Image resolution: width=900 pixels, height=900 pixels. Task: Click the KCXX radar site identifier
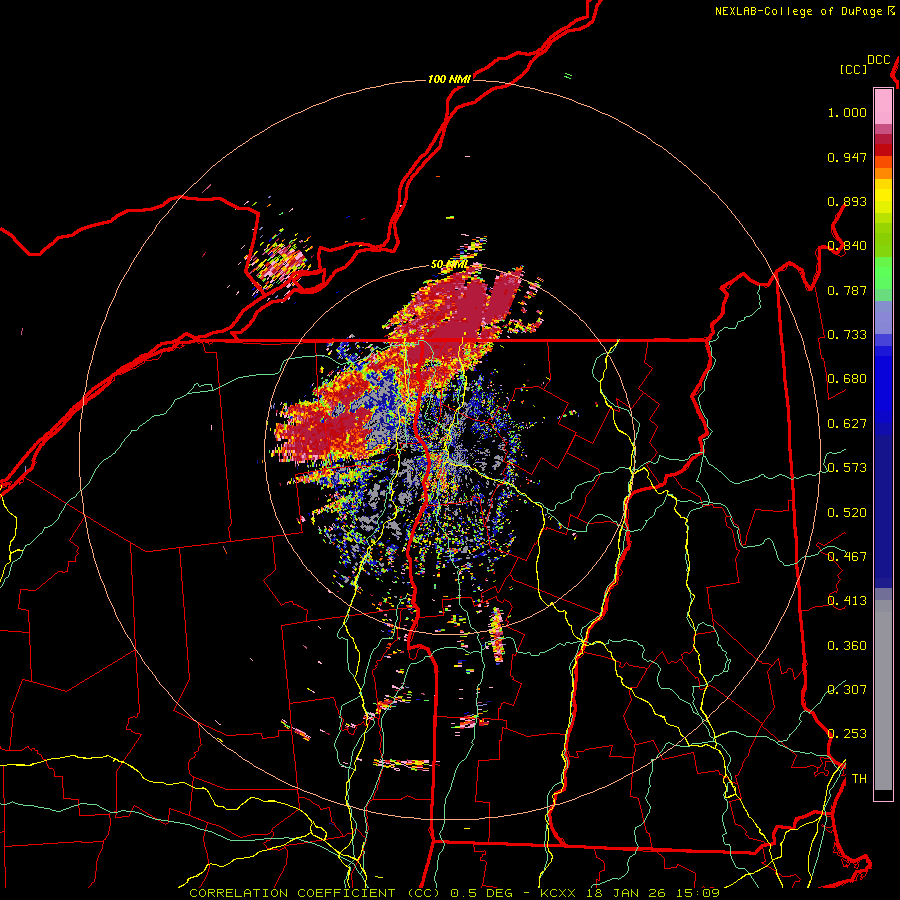pyautogui.click(x=558, y=893)
